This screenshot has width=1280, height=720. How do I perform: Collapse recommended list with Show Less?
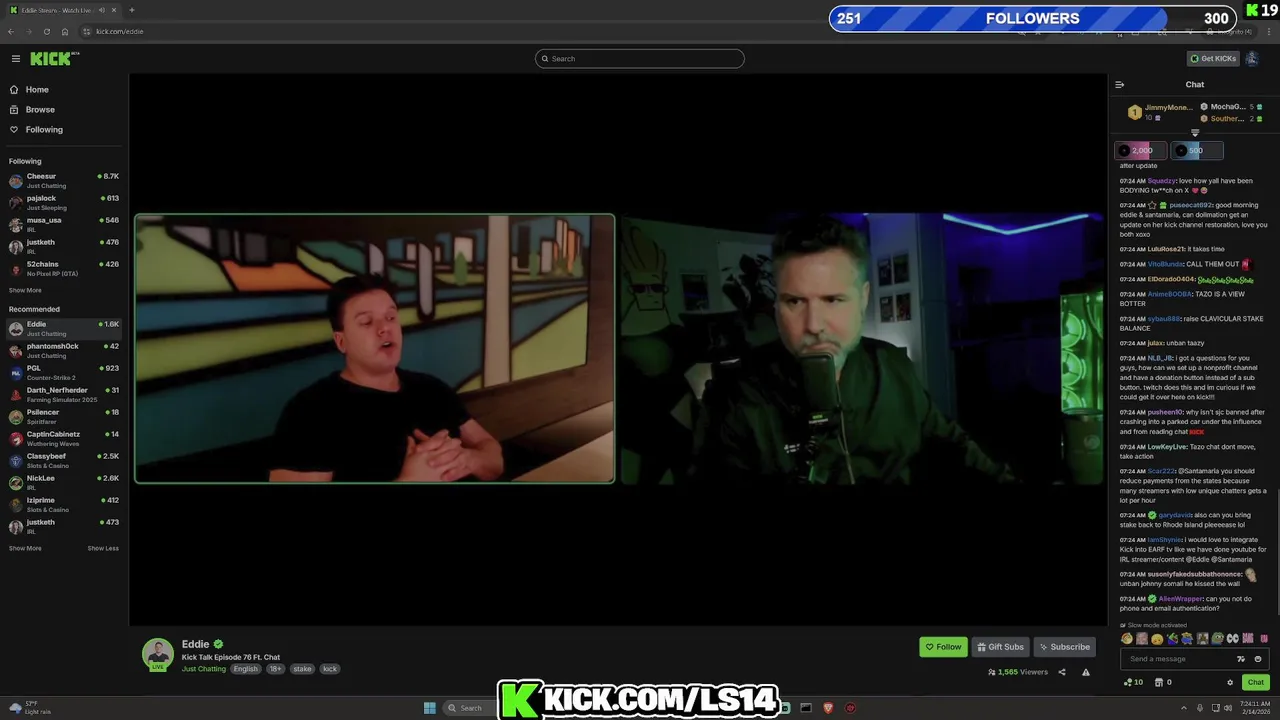point(103,549)
